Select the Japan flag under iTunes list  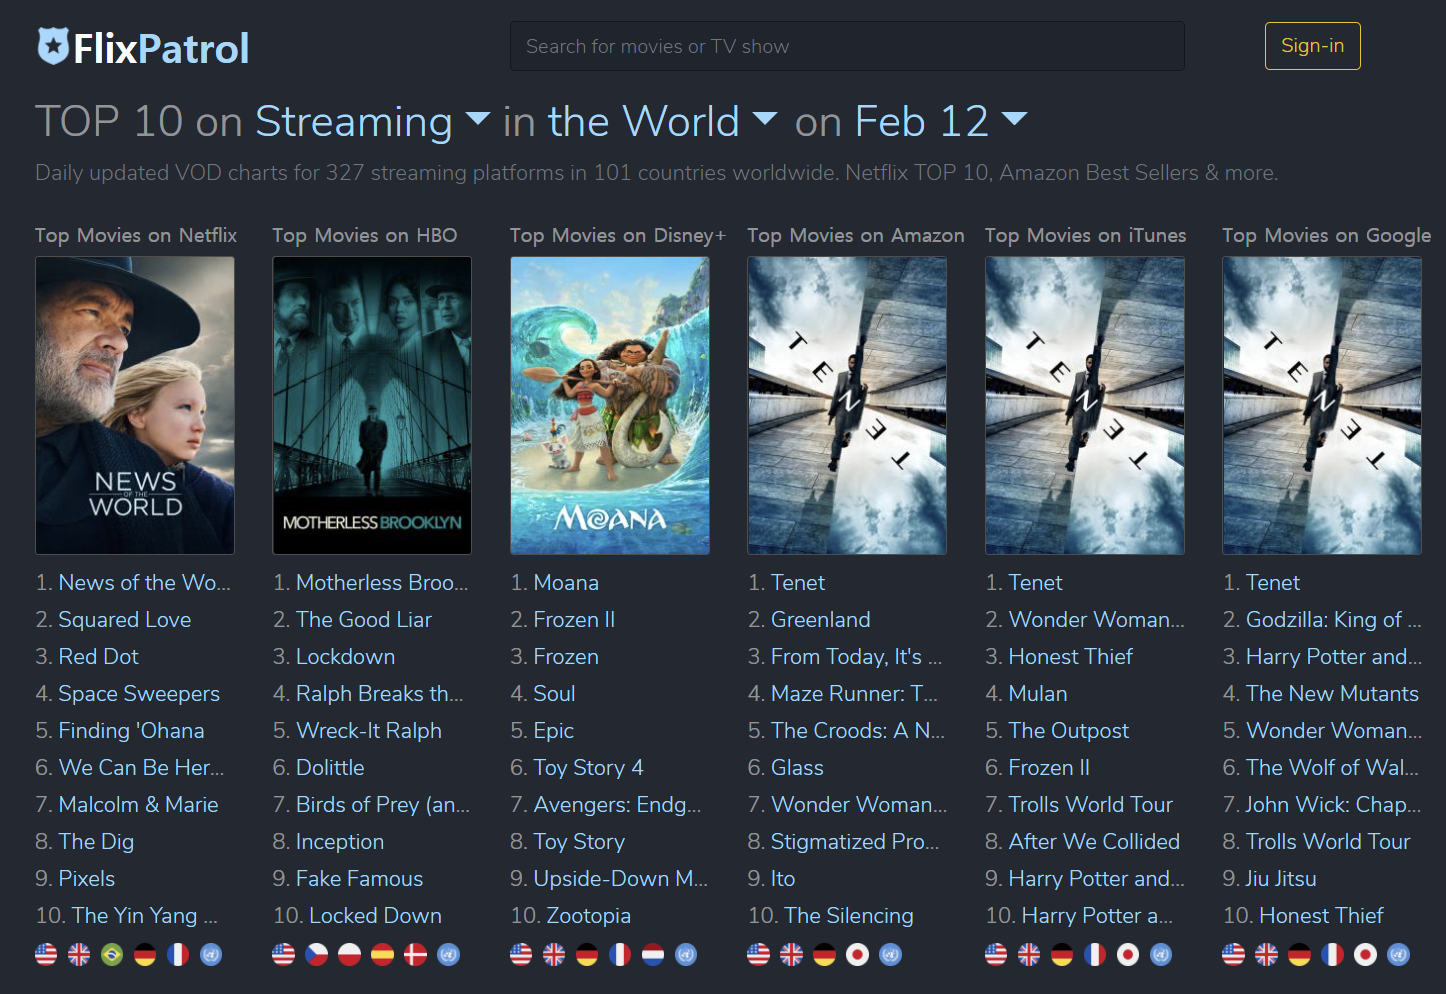coord(1128,954)
